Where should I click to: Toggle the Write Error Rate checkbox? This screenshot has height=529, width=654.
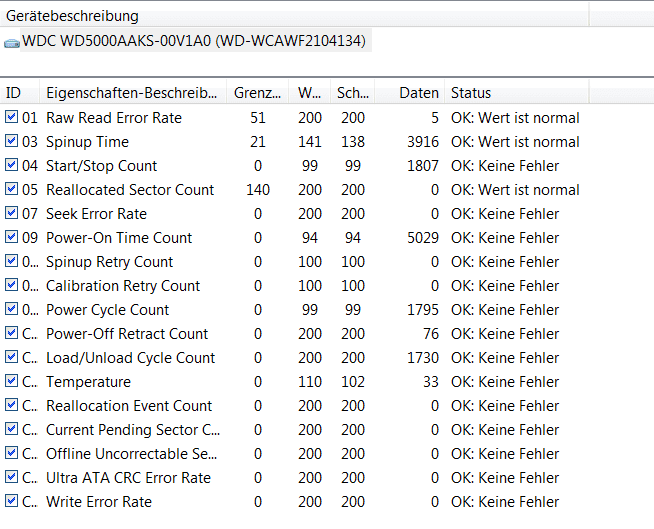tap(11, 501)
